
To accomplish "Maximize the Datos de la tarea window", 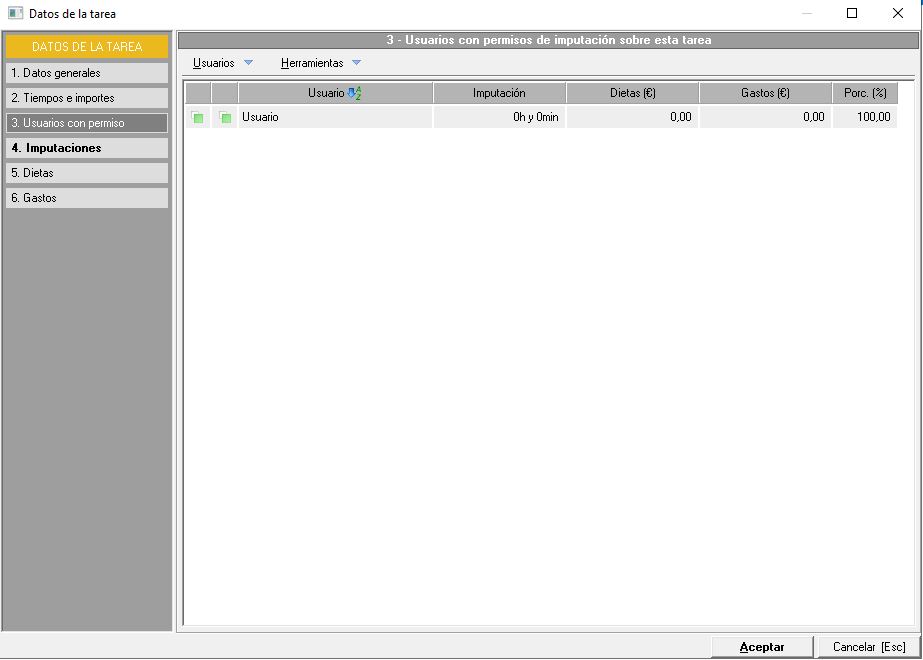I will 852,14.
